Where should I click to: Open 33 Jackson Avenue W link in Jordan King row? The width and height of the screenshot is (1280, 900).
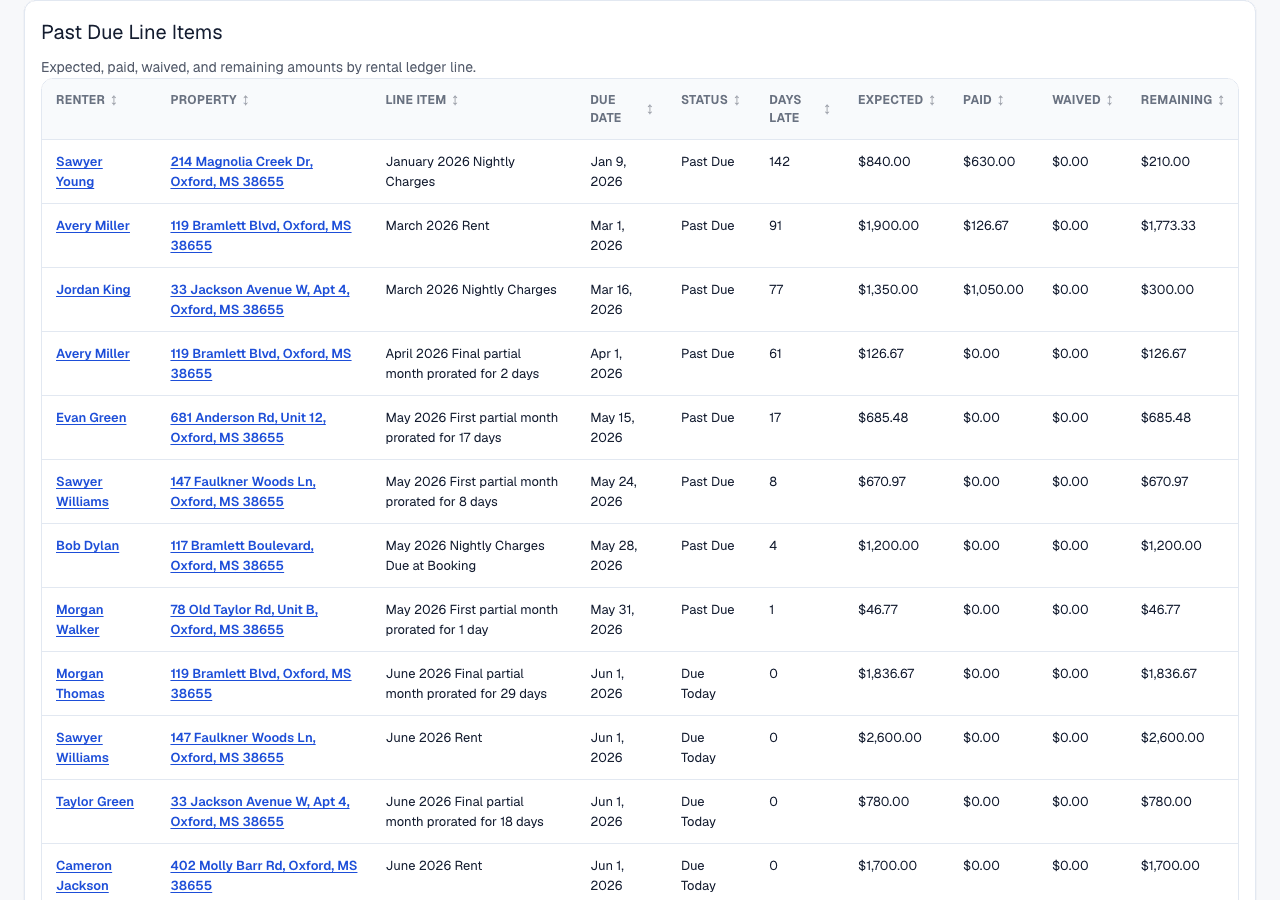[x=260, y=299]
